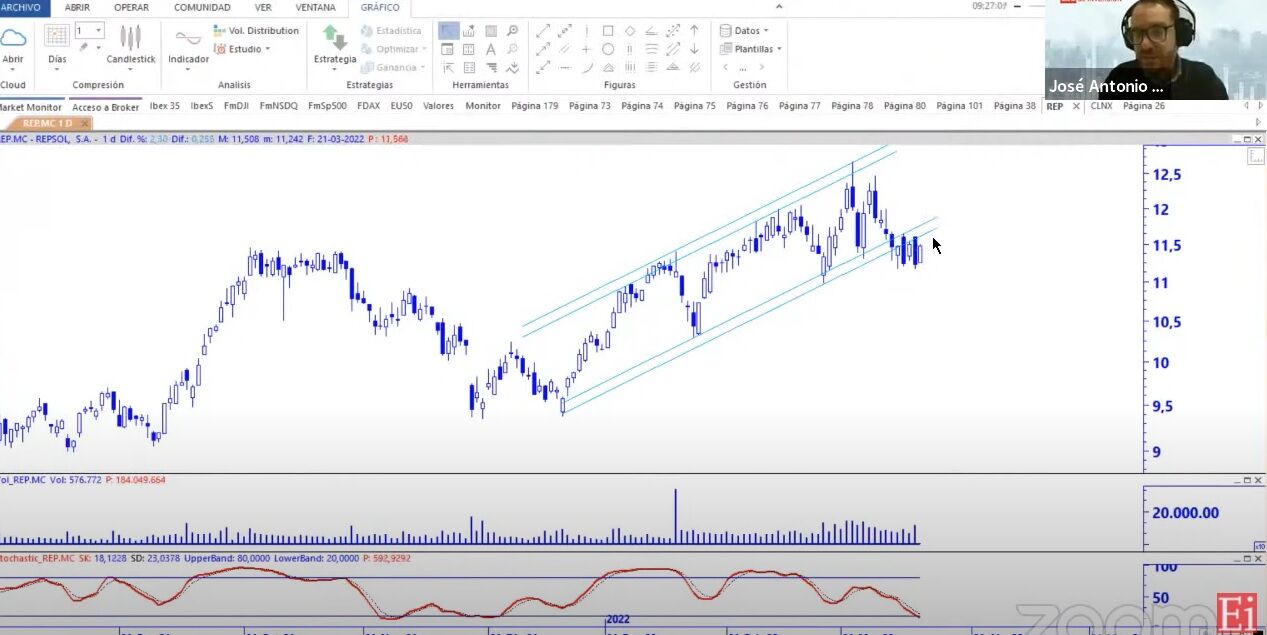Viewport: 1267px width, 635px height.
Task: Switch to the GRÁFICO ribbon tab
Action: 380,7
